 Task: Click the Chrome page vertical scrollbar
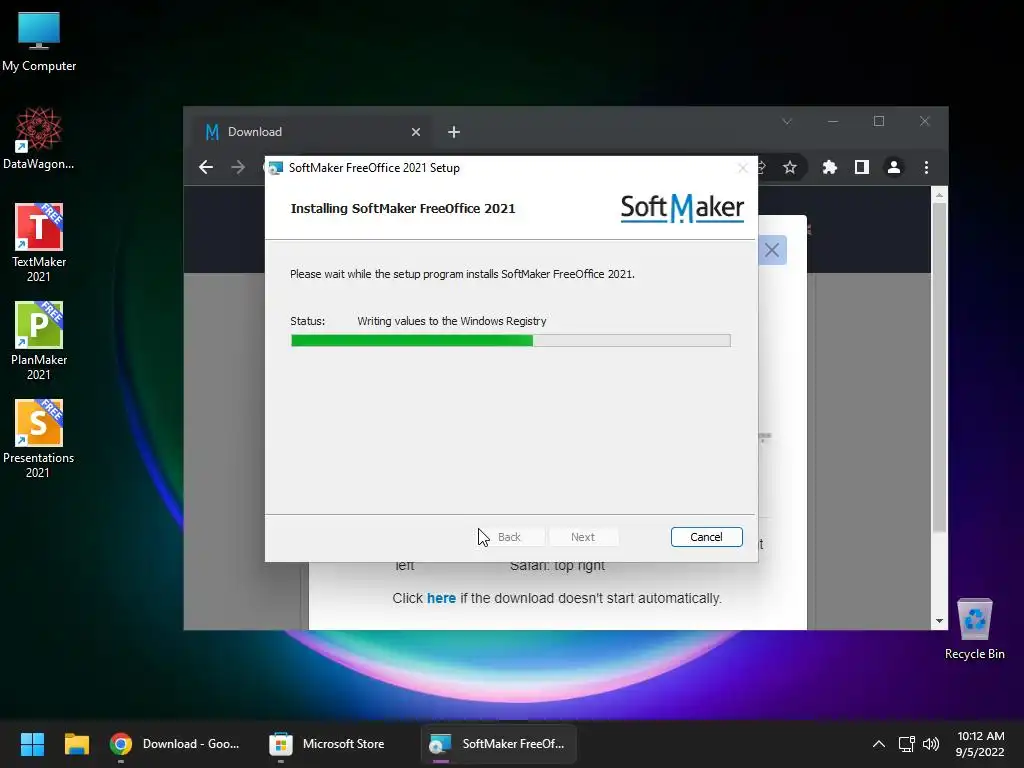click(939, 367)
